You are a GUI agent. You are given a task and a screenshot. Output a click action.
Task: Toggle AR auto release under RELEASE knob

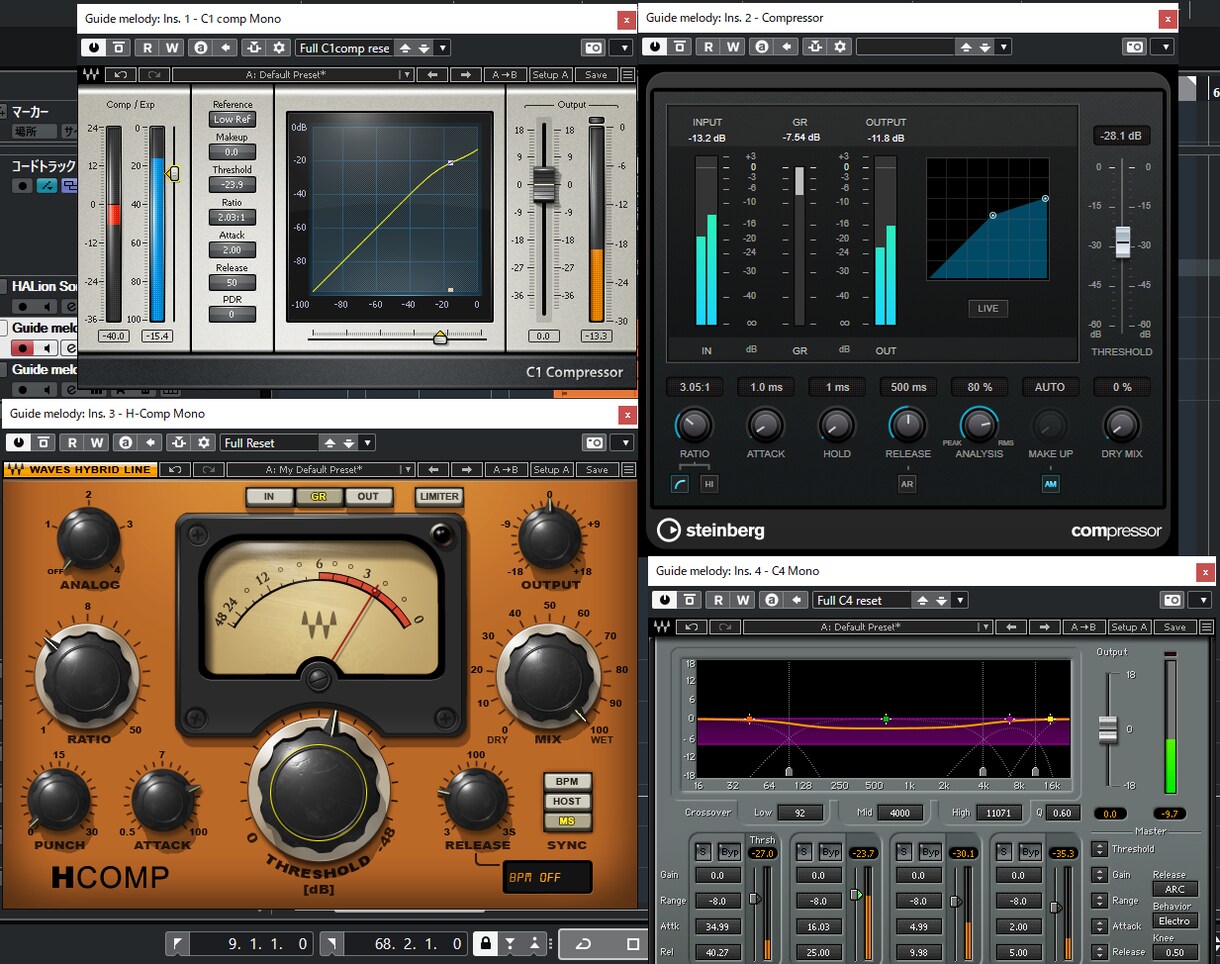(x=907, y=484)
